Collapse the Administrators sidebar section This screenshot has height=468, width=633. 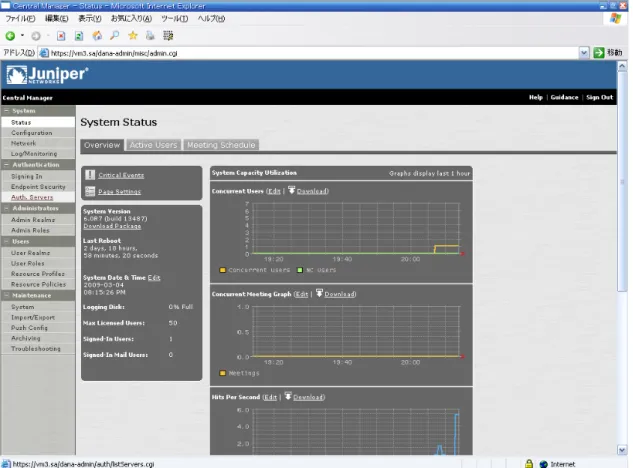coord(6,208)
